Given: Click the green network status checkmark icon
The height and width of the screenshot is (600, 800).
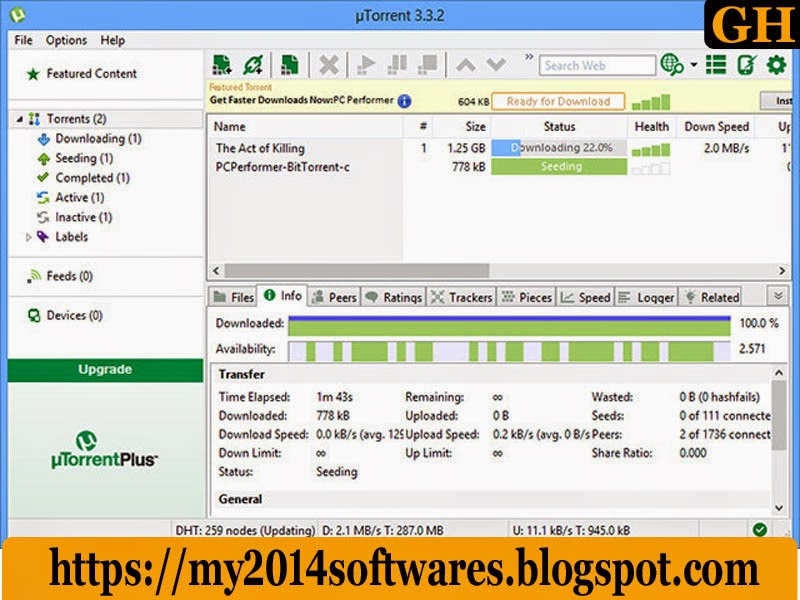Looking at the screenshot, I should pyautogui.click(x=760, y=530).
